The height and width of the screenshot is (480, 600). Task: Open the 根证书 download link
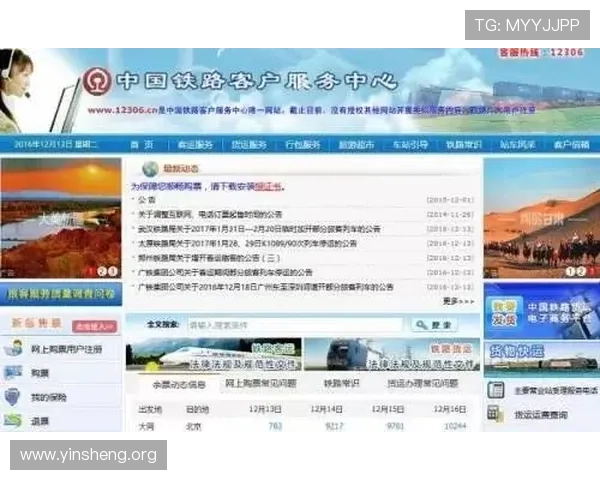[x=269, y=187]
